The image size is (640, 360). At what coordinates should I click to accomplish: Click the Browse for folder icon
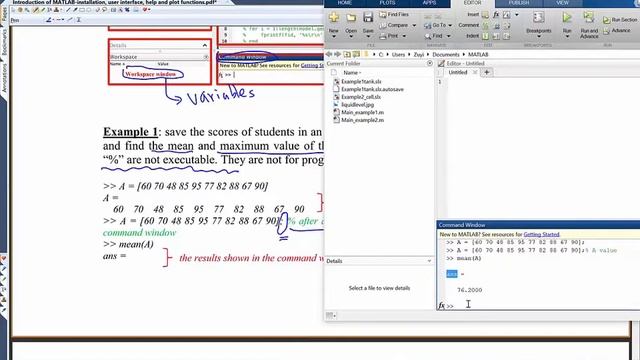click(356, 54)
